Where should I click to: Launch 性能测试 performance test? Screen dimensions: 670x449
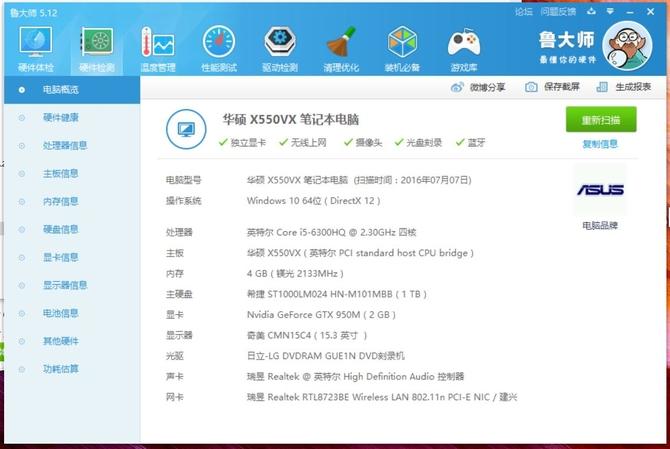(219, 49)
